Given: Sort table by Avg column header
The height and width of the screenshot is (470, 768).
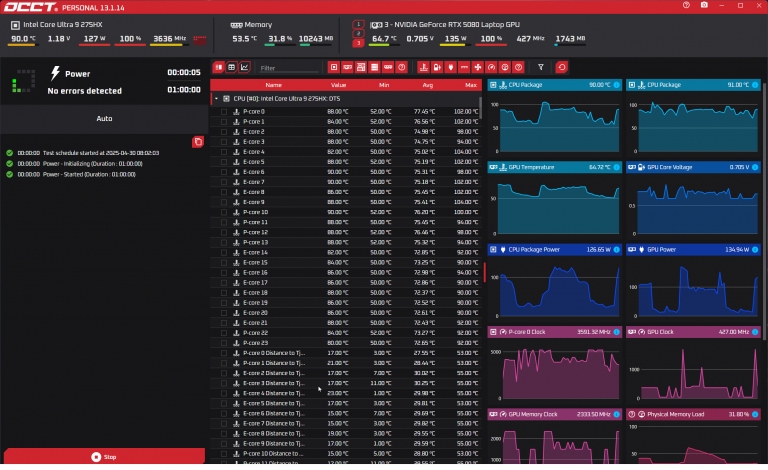Looking at the screenshot, I should point(428,85).
